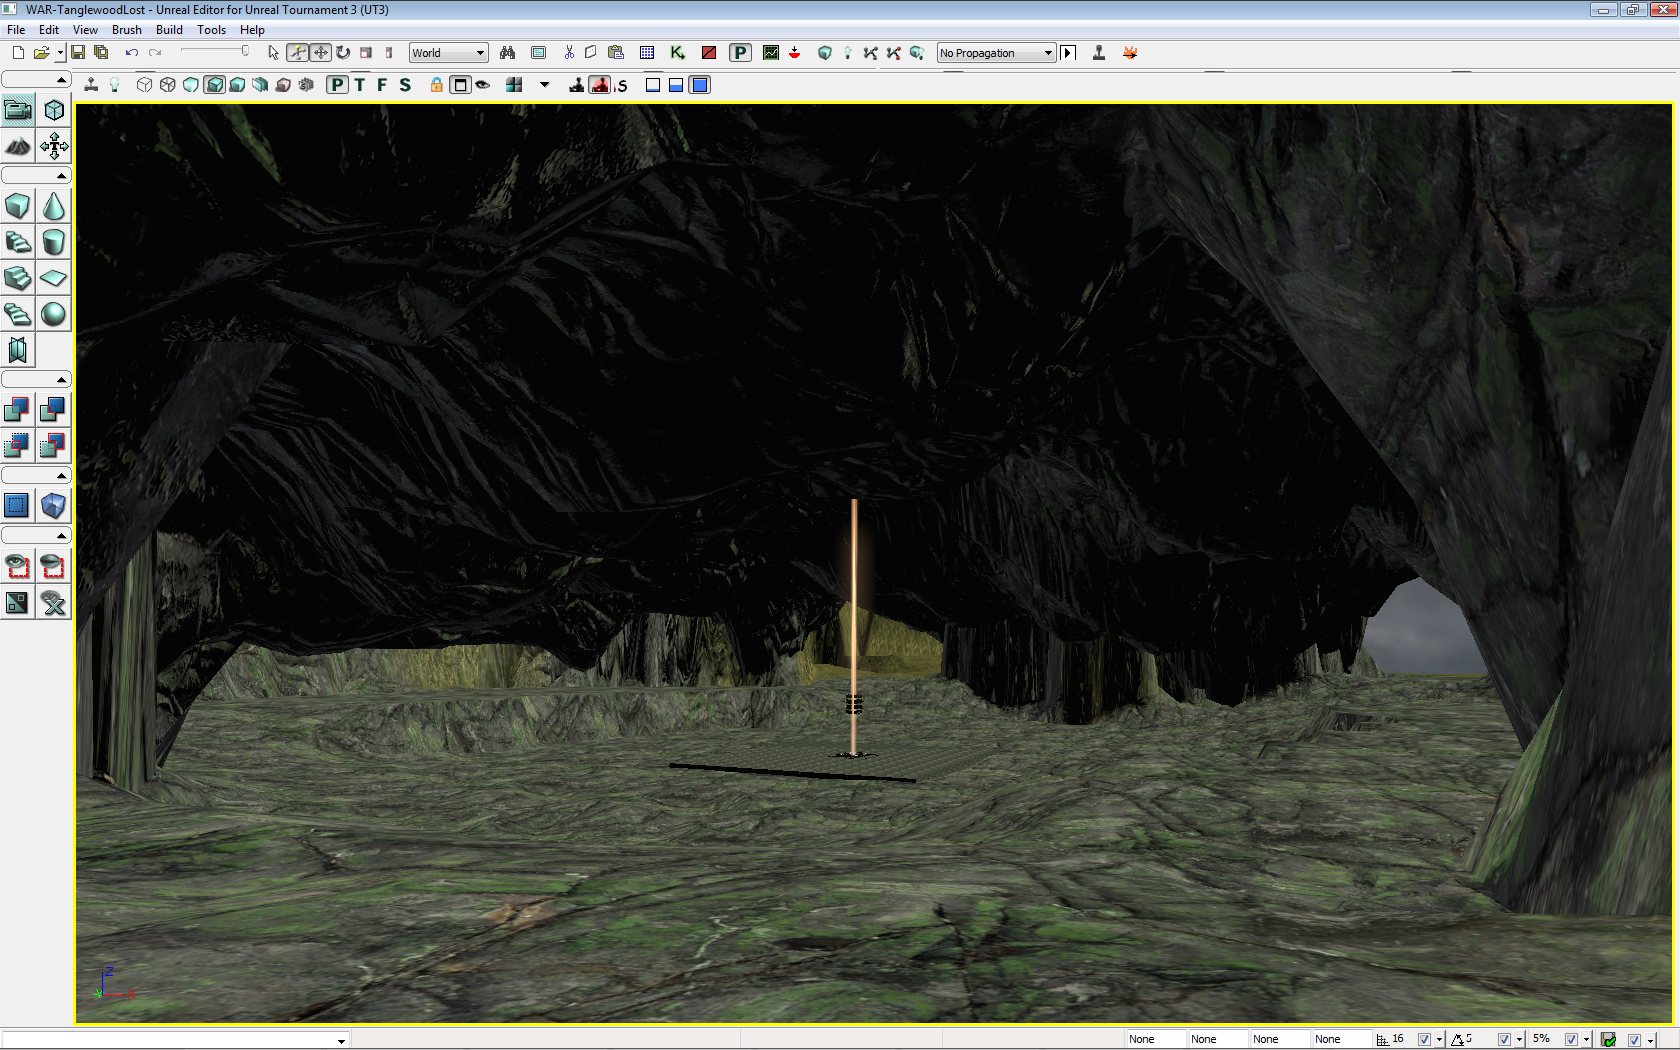
Task: Open the No Propagation dropdown
Action: tap(996, 53)
